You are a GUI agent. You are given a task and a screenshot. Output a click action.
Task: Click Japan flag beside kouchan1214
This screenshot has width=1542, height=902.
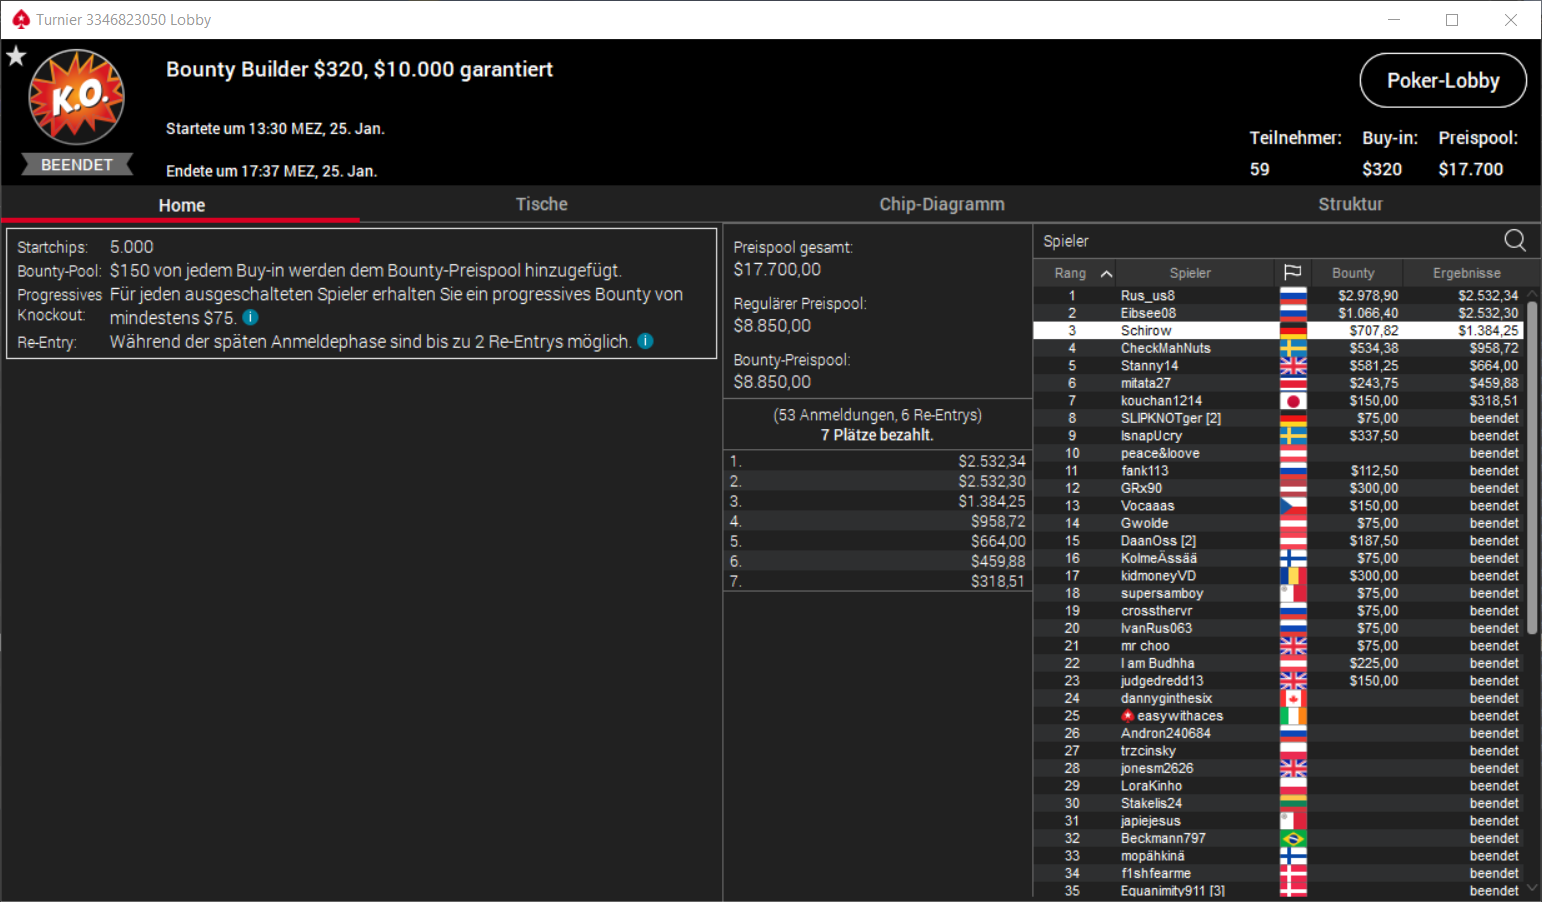pyautogui.click(x=1293, y=401)
